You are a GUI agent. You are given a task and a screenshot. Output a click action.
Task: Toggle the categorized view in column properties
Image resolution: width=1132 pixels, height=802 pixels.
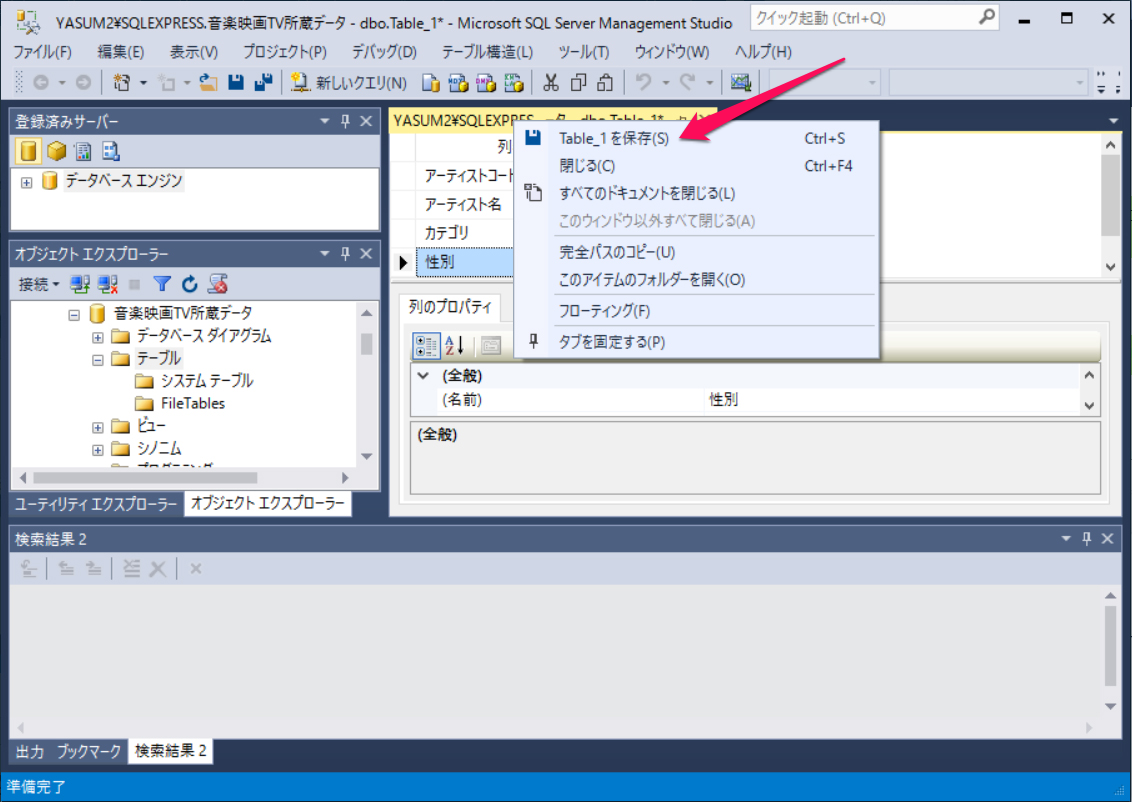coord(426,346)
